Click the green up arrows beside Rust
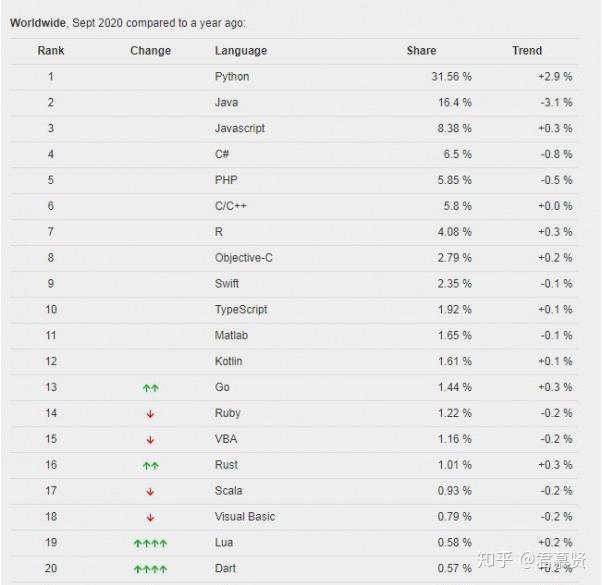Viewport: 602px width, 585px height. pos(150,465)
